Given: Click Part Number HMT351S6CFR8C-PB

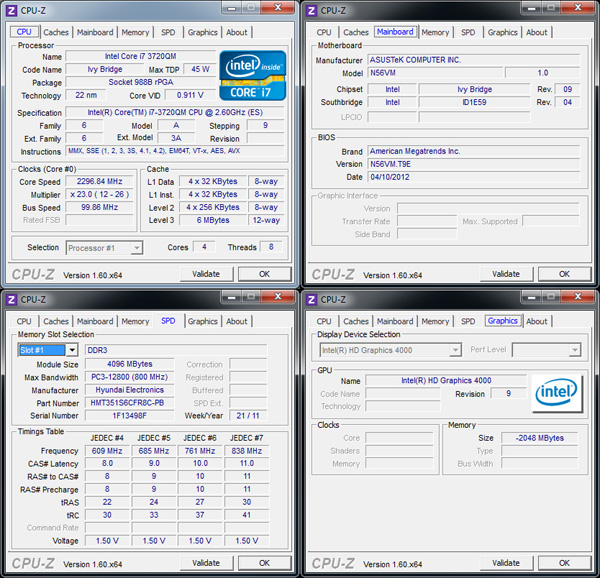Looking at the screenshot, I should pyautogui.click(x=130, y=403).
